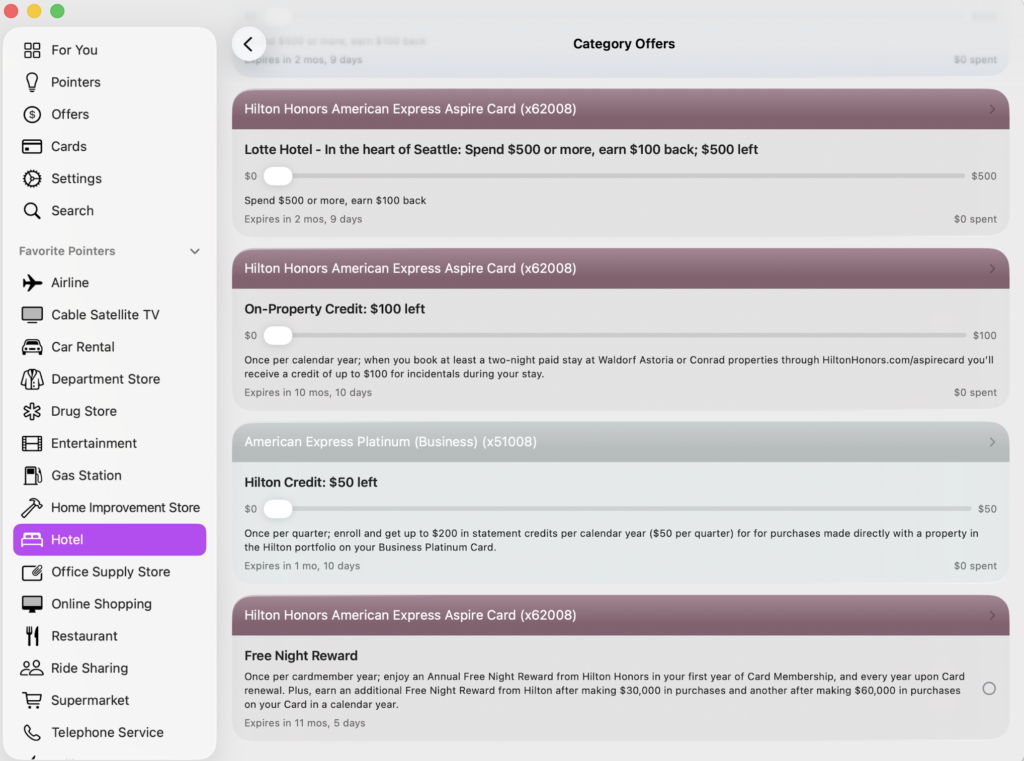Select the Pointers lightbulb icon
Viewport: 1024px width, 761px height.
[32, 82]
